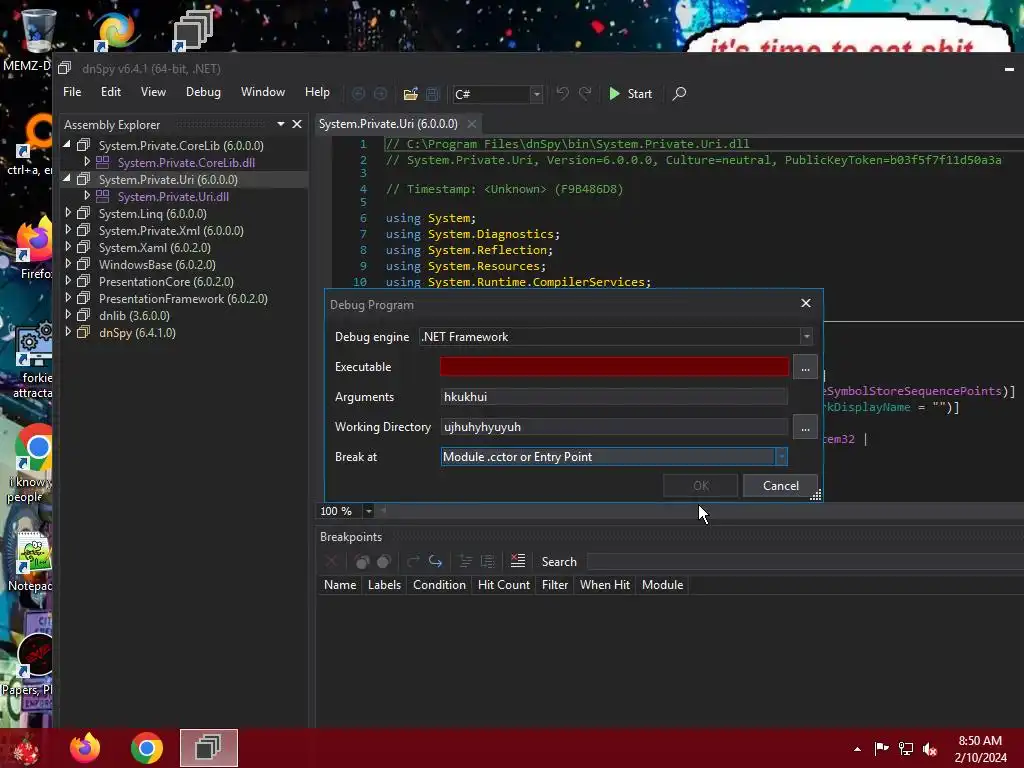Click the System.Linq assembly icon
The image size is (1024, 768).
coord(84,213)
